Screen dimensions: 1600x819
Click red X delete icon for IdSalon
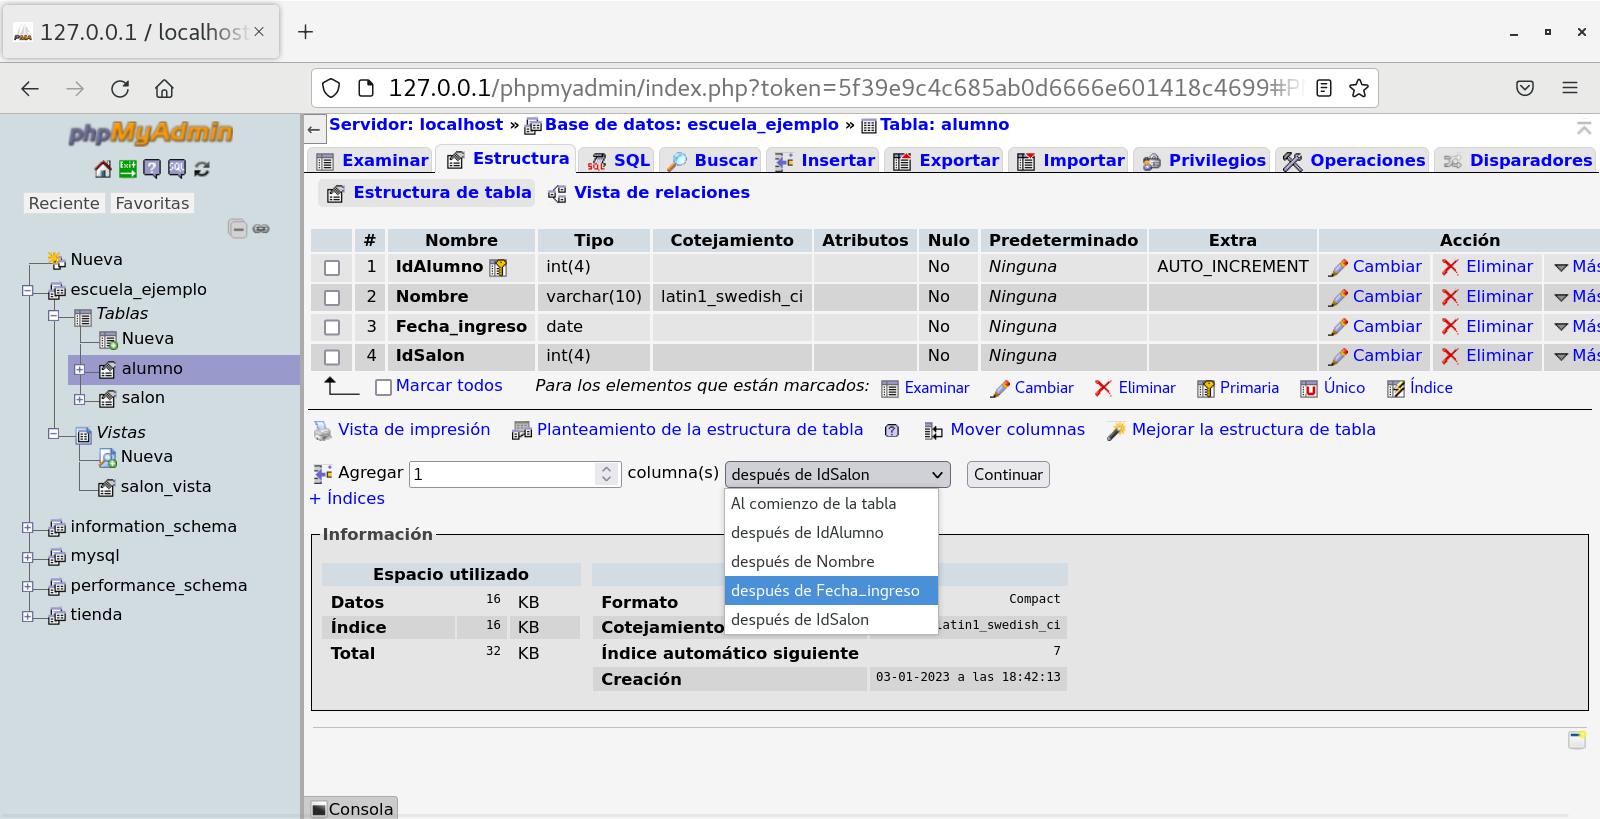coord(1450,356)
